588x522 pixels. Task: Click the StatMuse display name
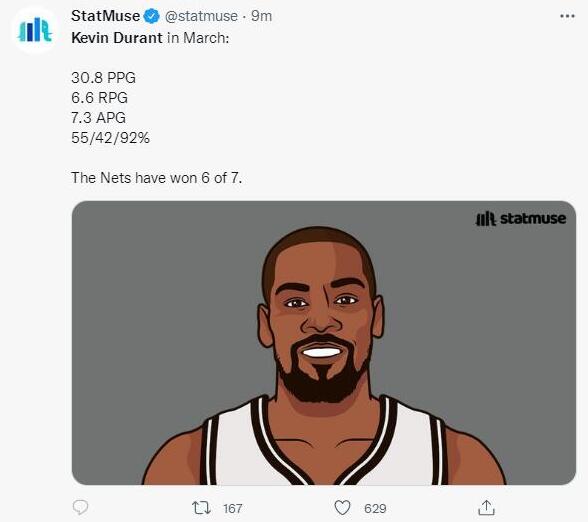[x=105, y=16]
